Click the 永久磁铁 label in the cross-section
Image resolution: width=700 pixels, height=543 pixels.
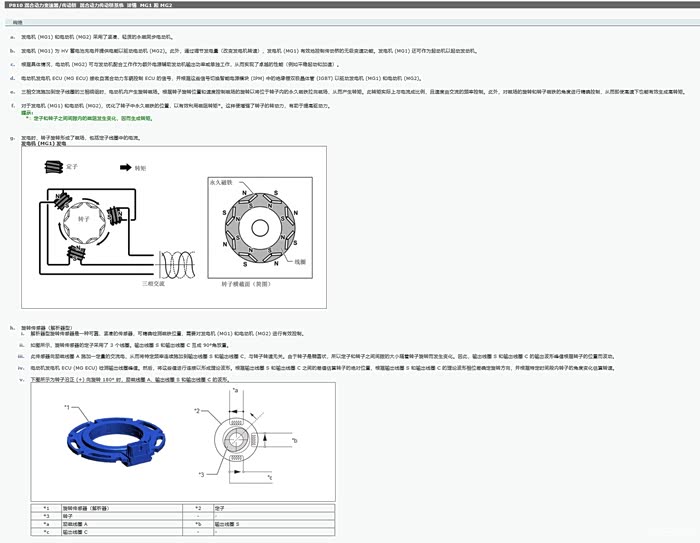222,184
